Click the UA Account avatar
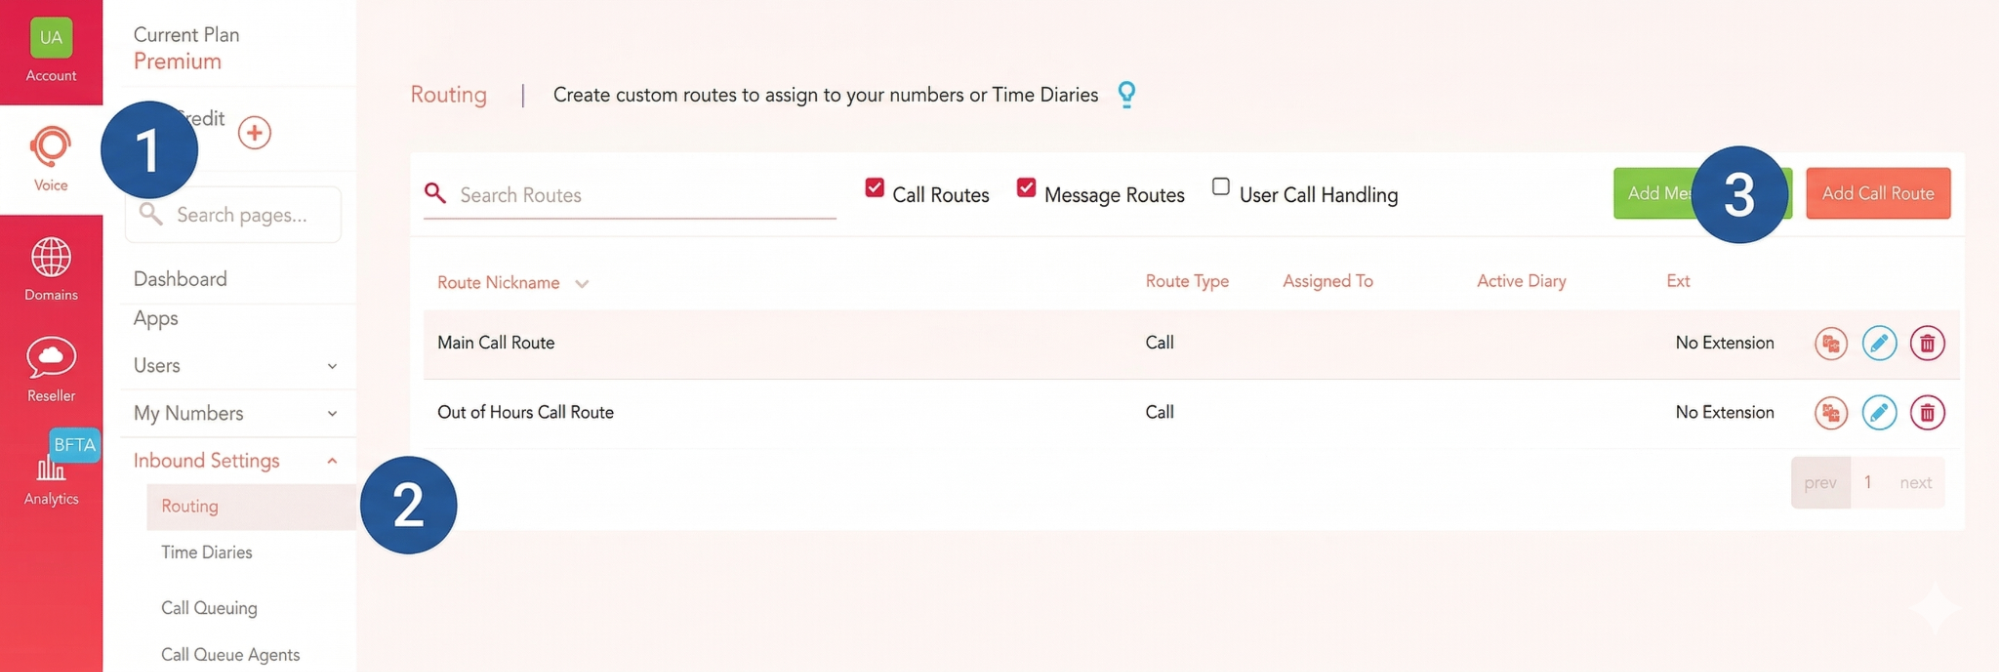 click(x=51, y=38)
